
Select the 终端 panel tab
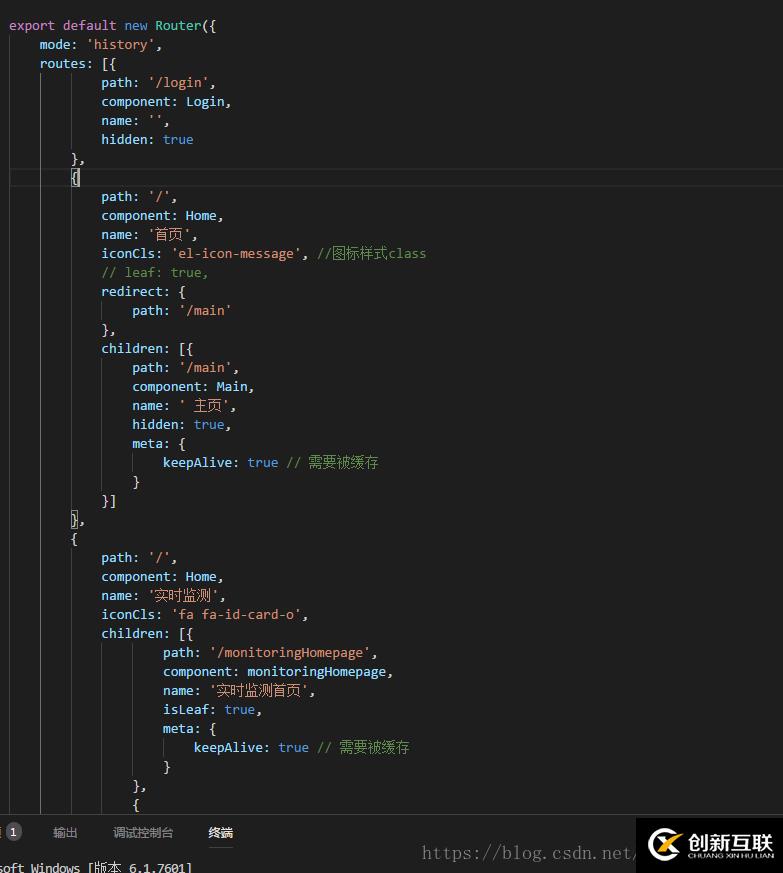click(221, 832)
